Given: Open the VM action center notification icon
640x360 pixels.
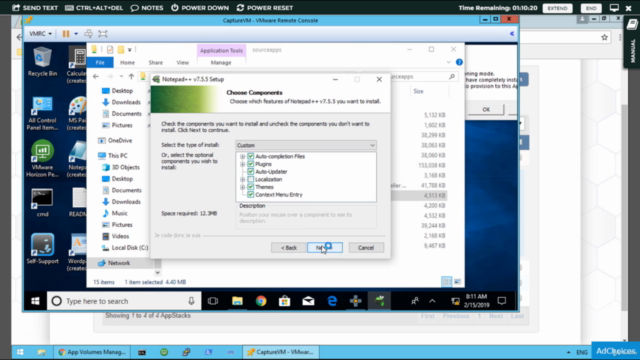Looking at the screenshot, I should coord(502,301).
